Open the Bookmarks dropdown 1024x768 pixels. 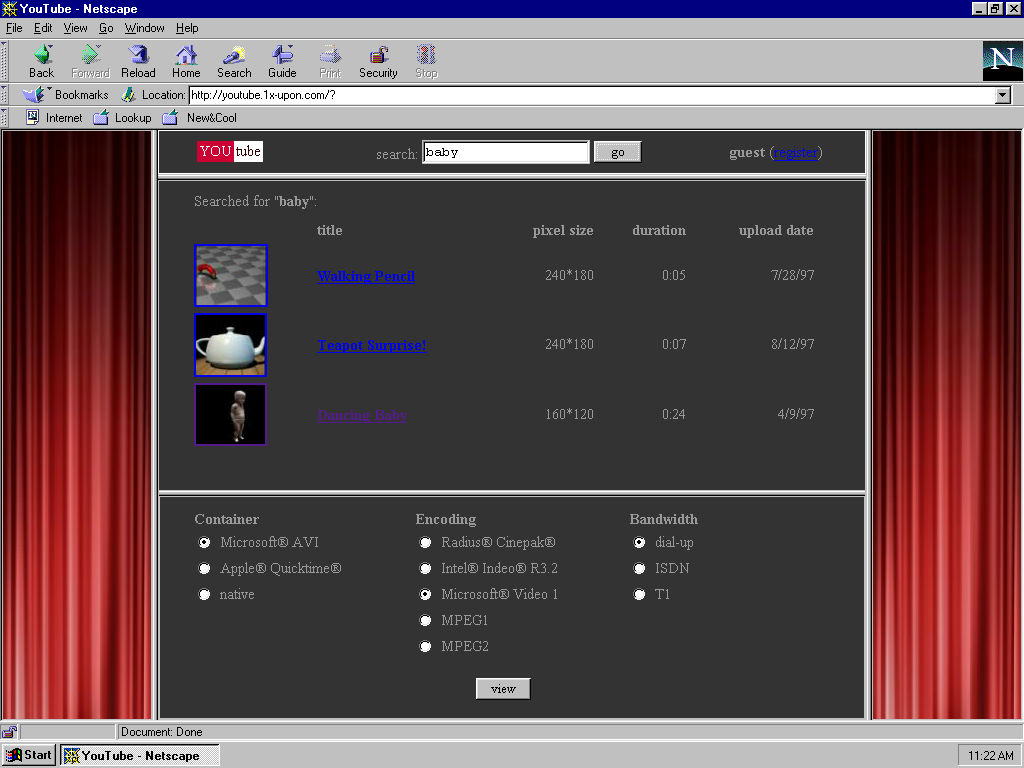[66, 95]
